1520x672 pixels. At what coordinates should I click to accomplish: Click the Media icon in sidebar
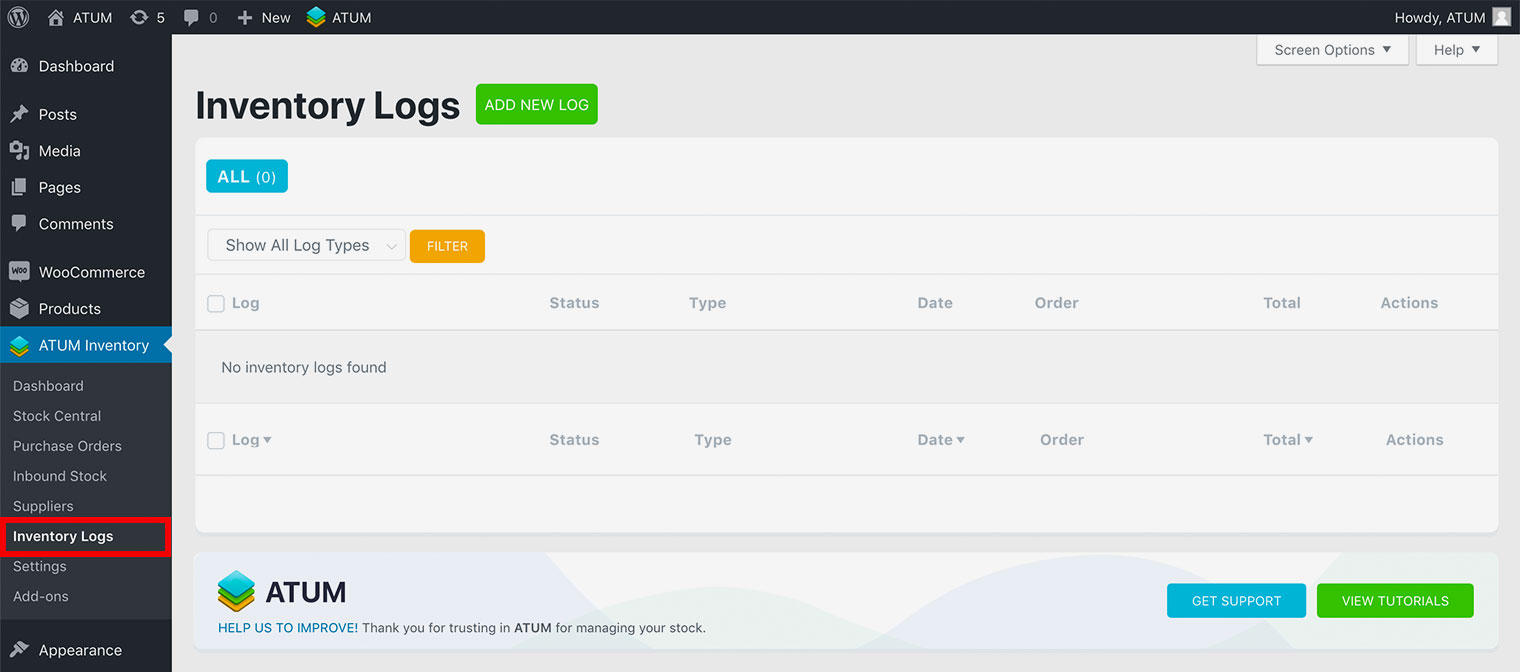19,151
